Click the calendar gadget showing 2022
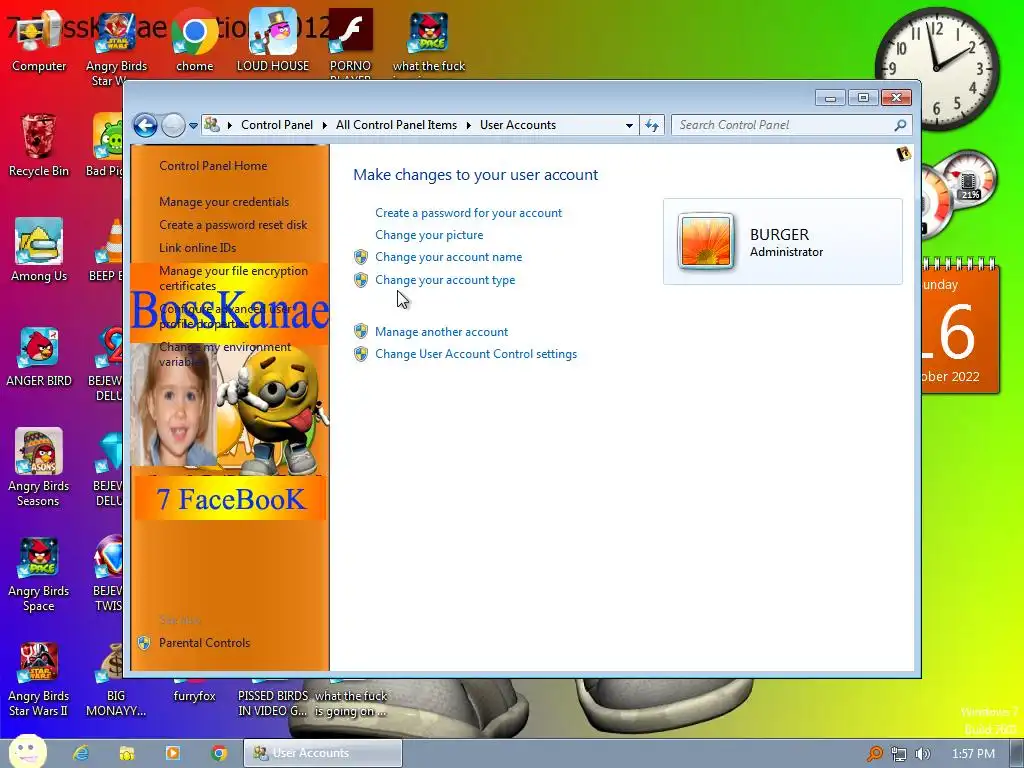 [961, 327]
